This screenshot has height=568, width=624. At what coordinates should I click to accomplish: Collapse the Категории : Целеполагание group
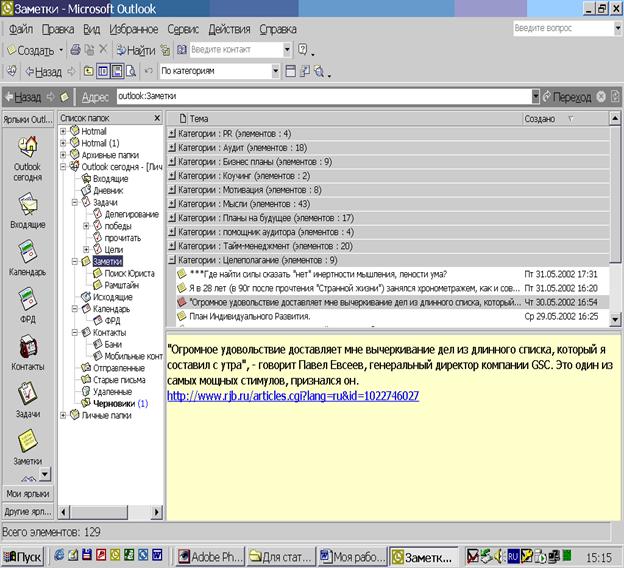(172, 260)
